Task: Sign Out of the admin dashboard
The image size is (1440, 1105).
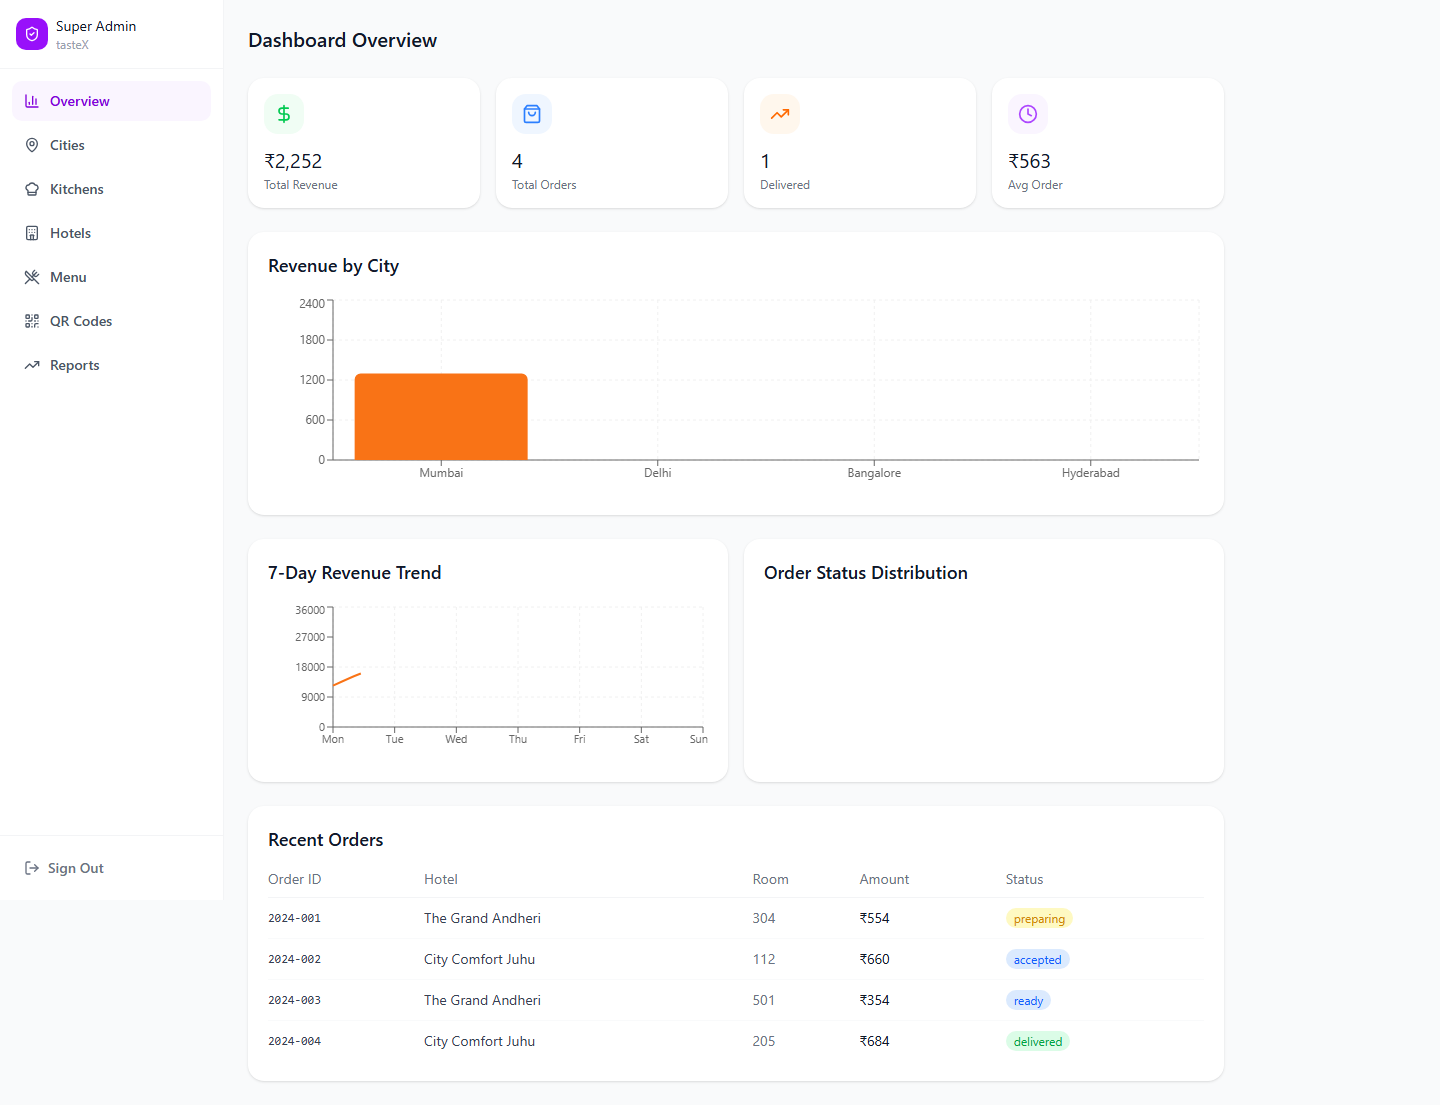Action: pos(111,868)
